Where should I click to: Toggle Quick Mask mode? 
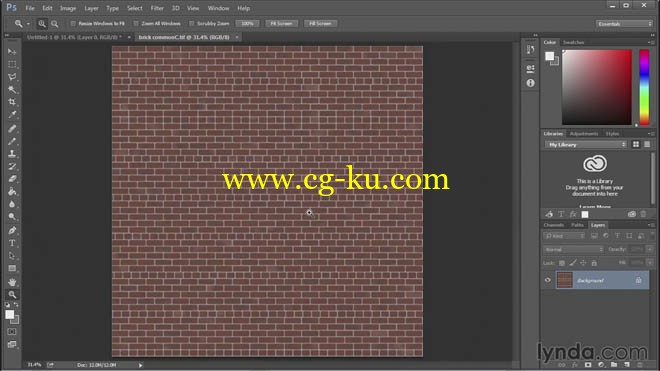[12, 332]
